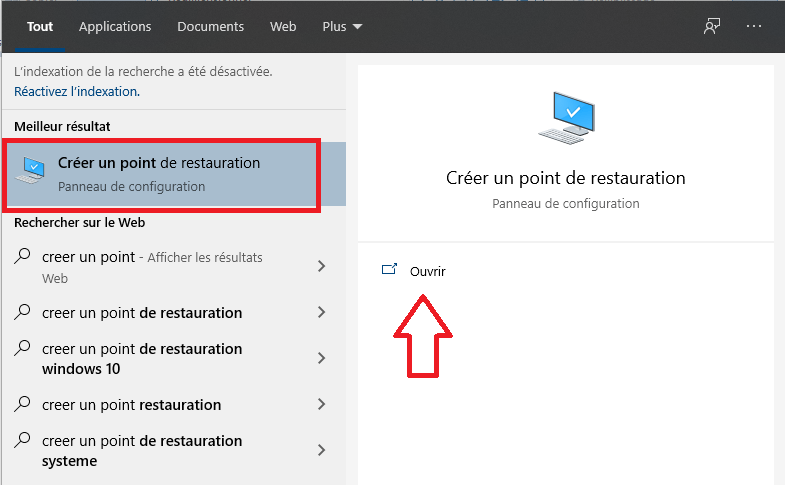The image size is (785, 485).
Task: Click the magnifier icon beside 'creer un point - Afficher'
Action: (x=22, y=256)
